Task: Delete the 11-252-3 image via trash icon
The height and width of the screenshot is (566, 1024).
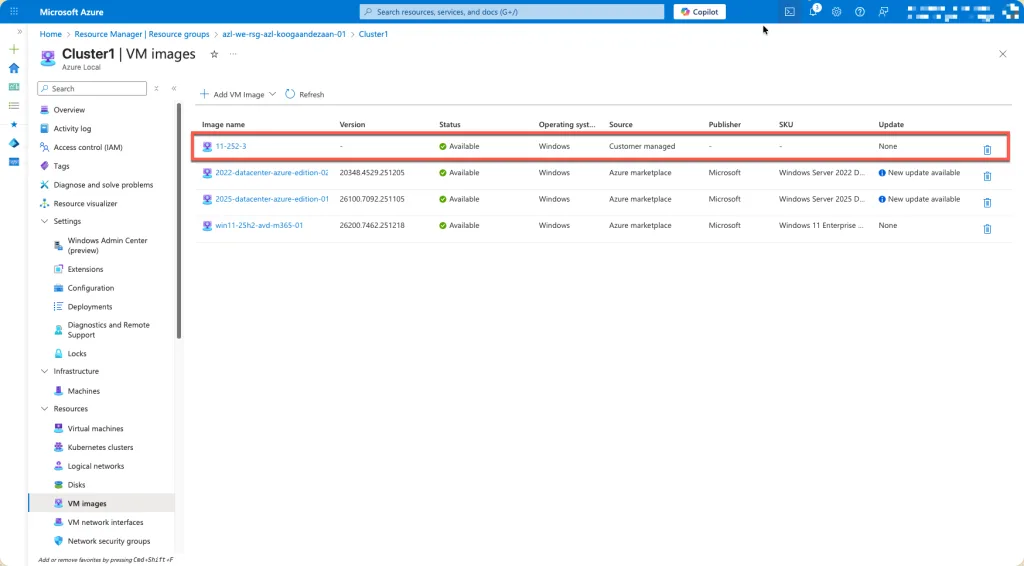Action: [987, 149]
